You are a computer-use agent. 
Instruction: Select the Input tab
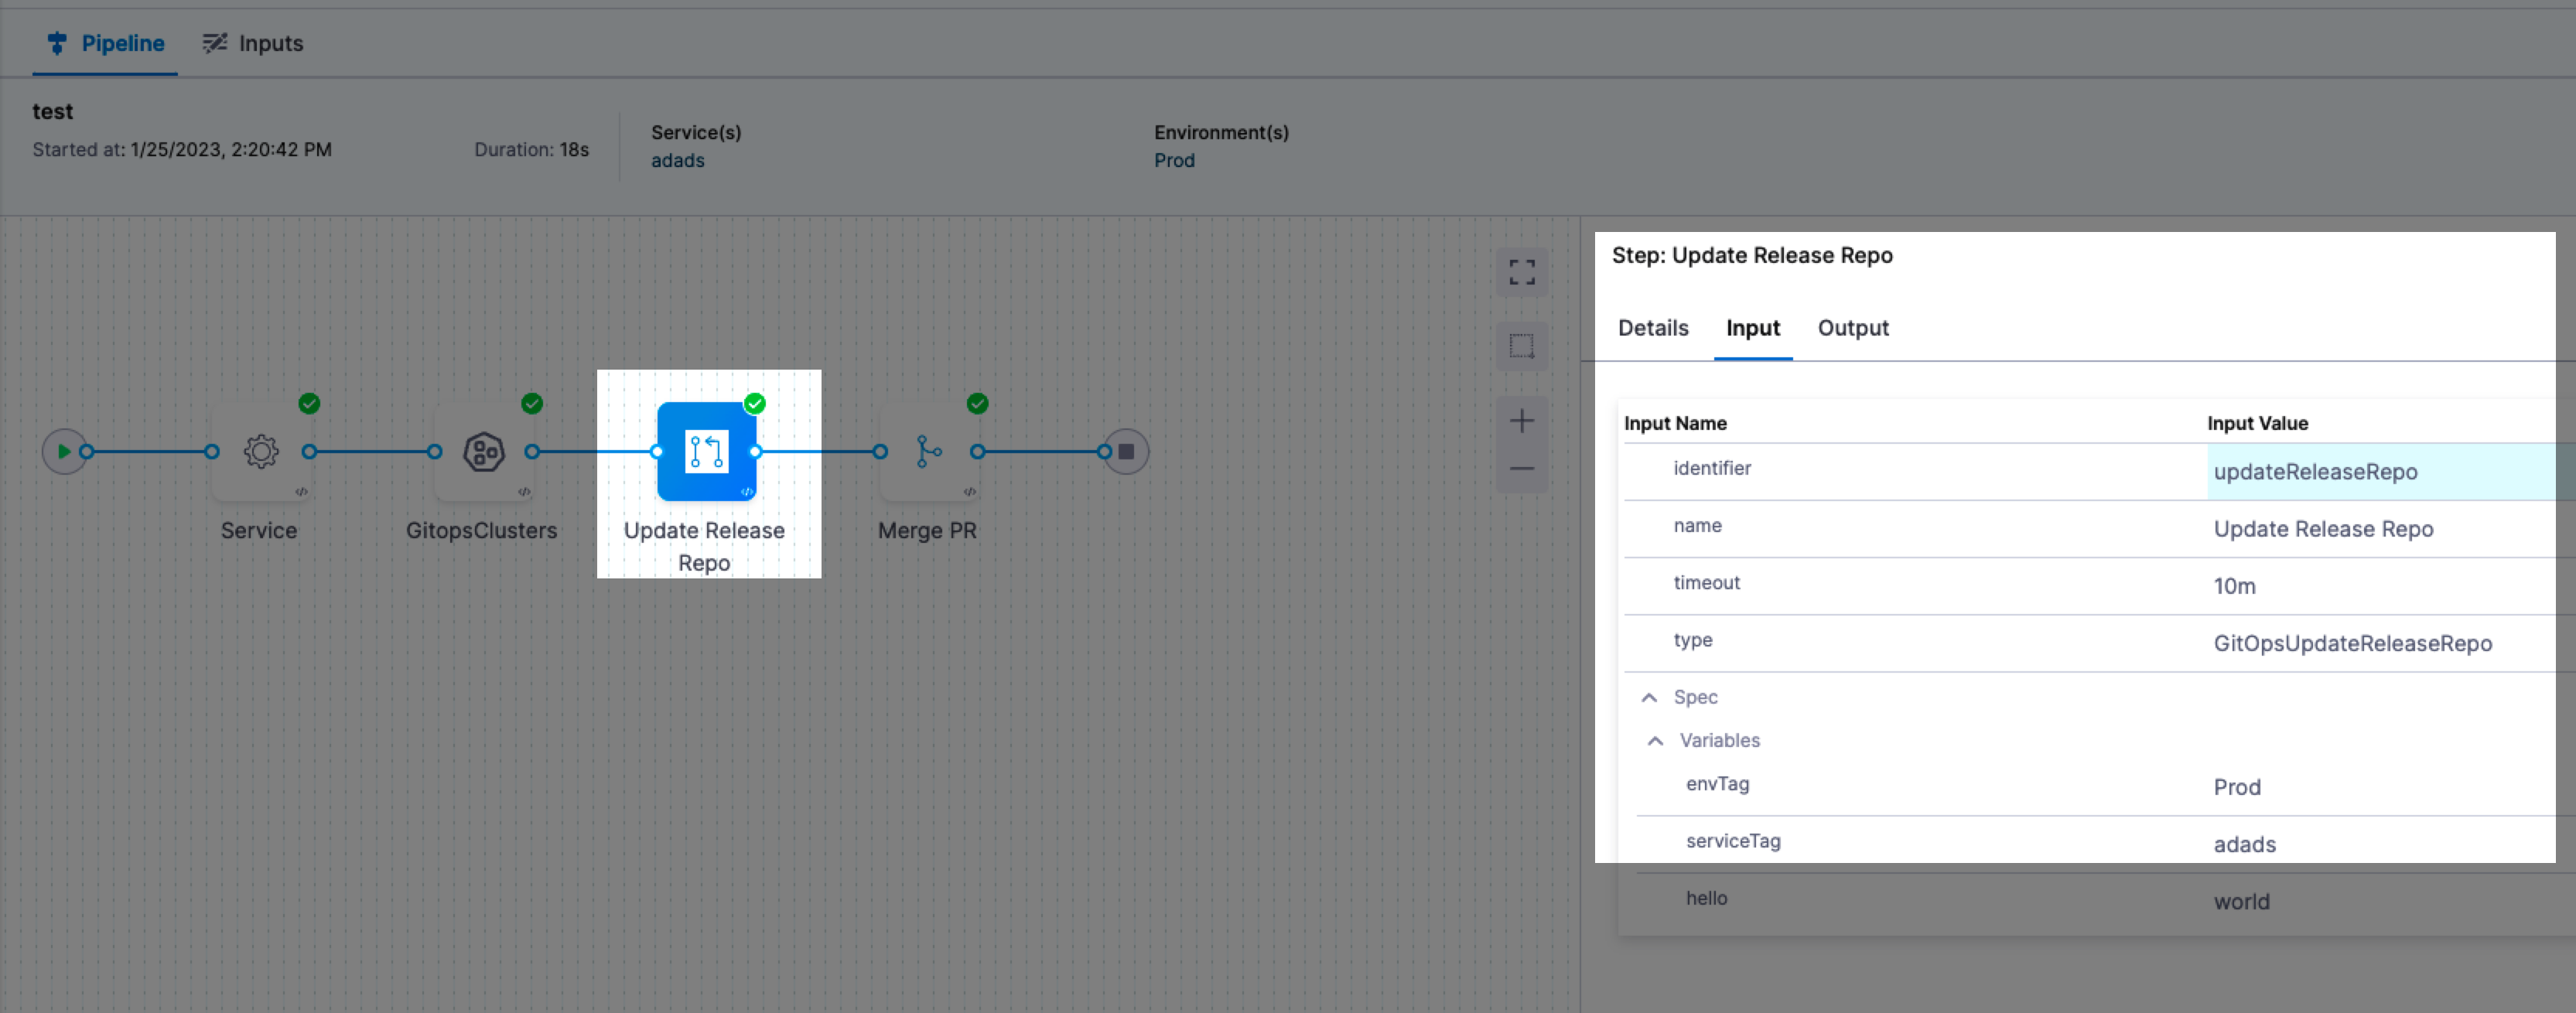pyautogui.click(x=1752, y=328)
